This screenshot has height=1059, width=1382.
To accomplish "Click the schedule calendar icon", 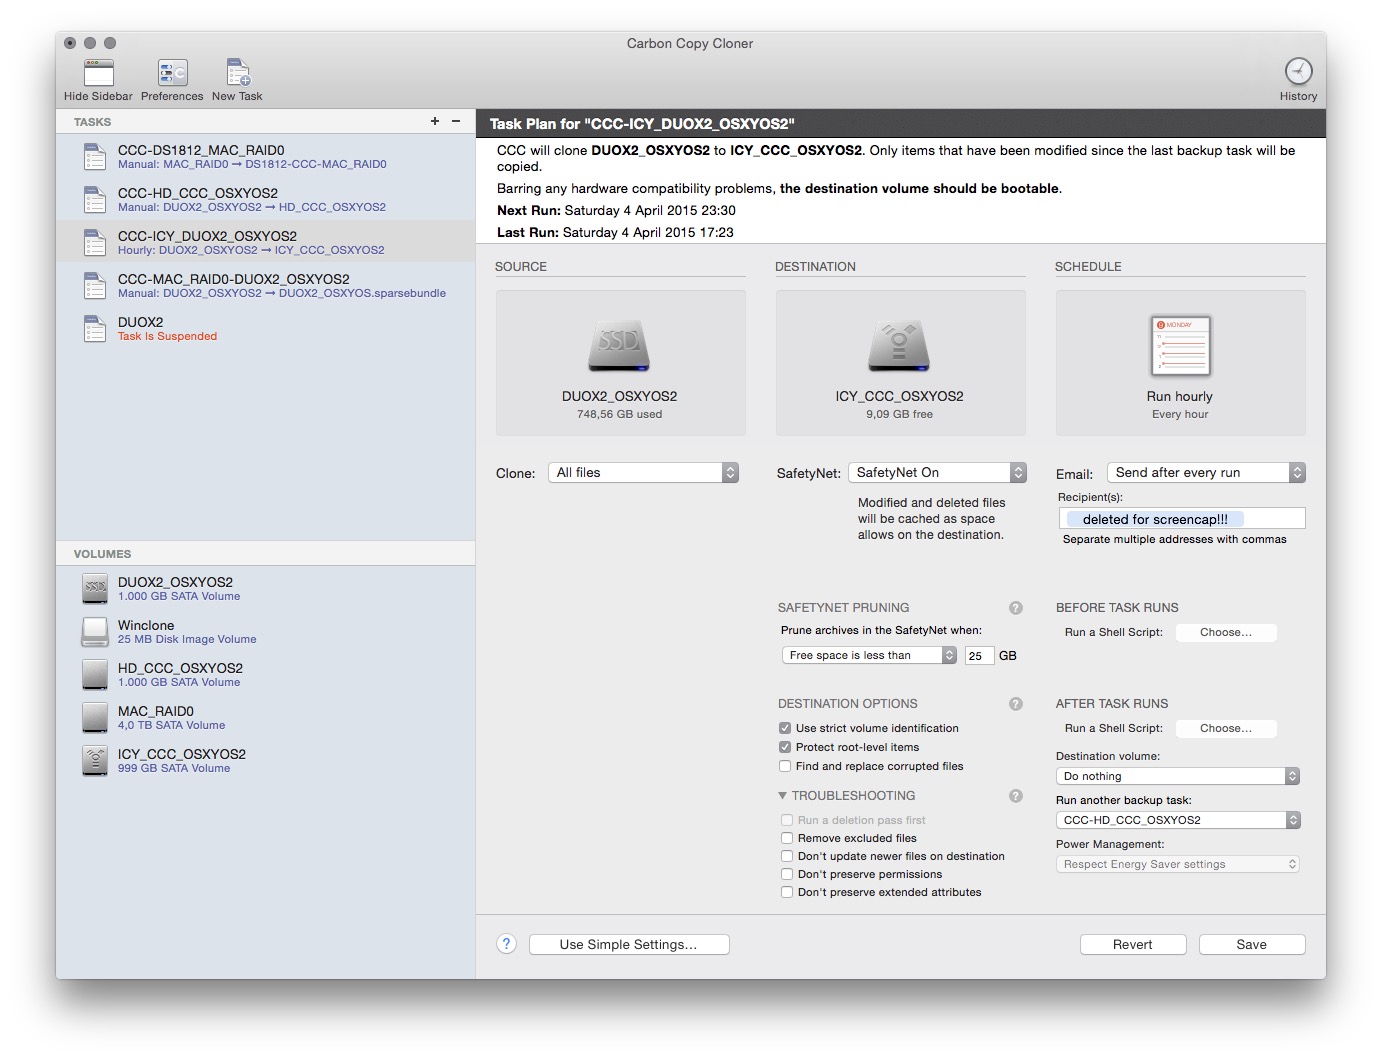I will tap(1181, 346).
